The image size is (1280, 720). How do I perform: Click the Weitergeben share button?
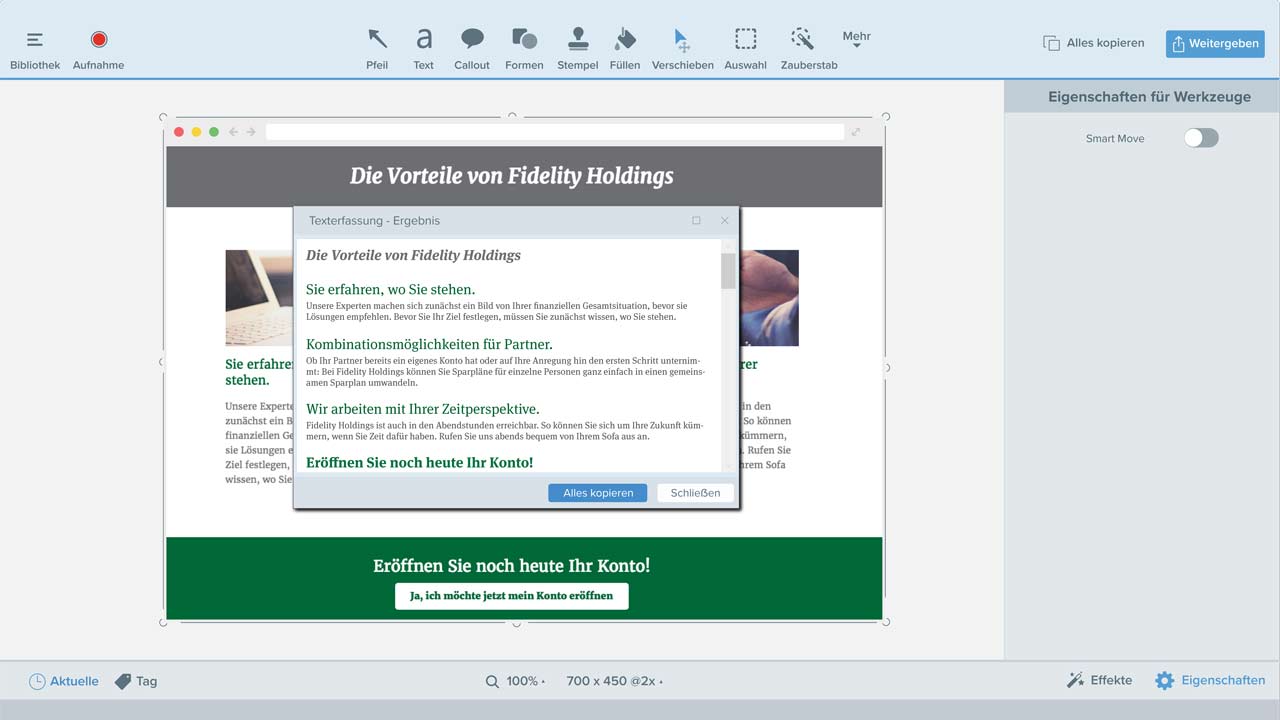point(1215,44)
